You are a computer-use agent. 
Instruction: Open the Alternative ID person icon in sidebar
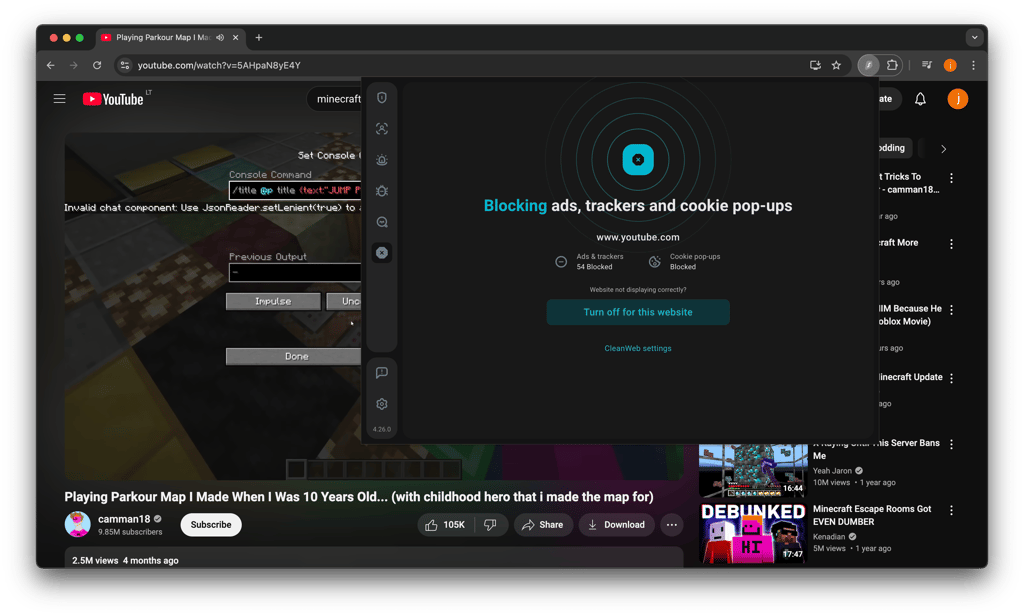click(x=382, y=129)
